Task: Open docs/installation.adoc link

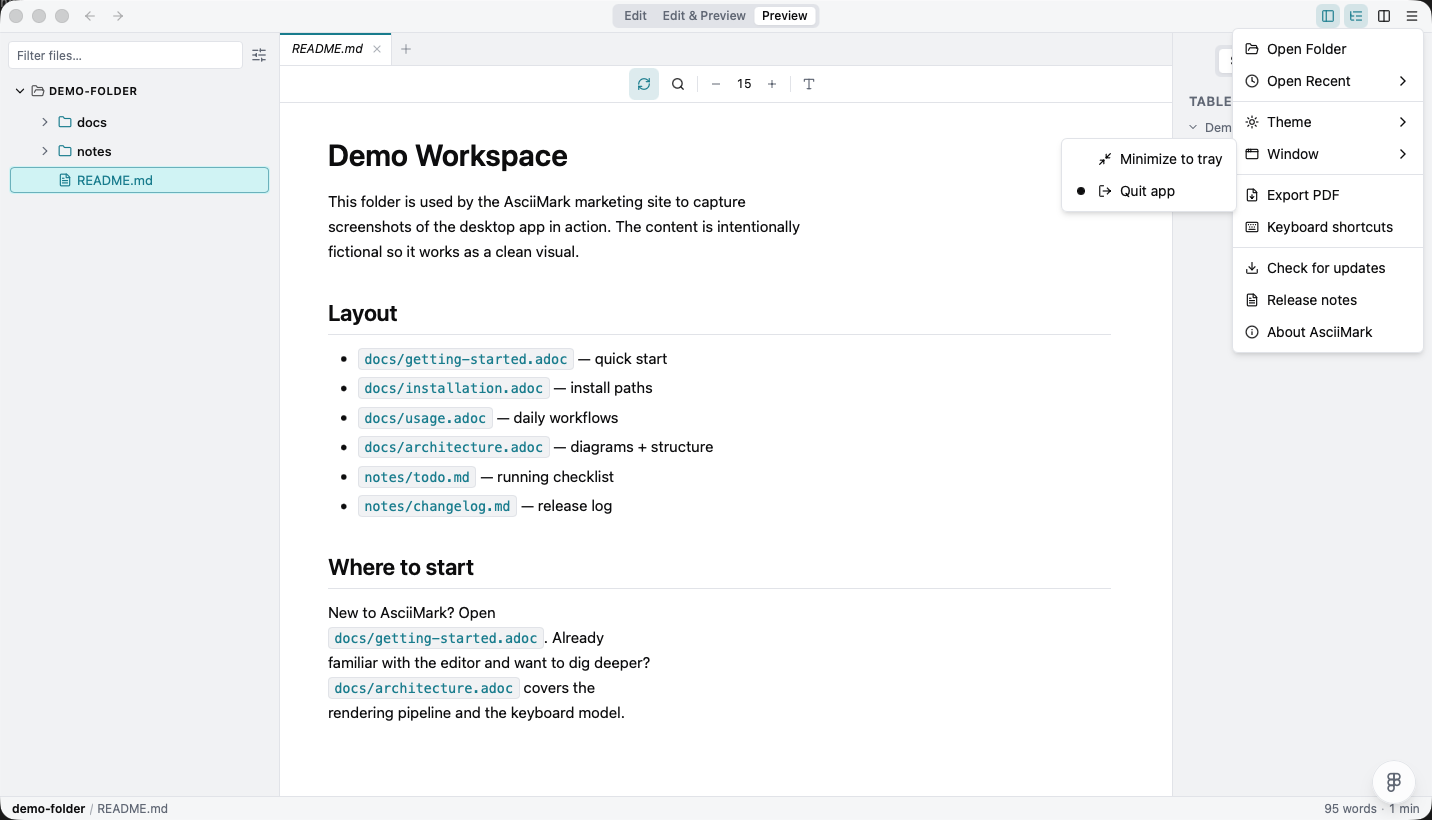Action: [453, 388]
